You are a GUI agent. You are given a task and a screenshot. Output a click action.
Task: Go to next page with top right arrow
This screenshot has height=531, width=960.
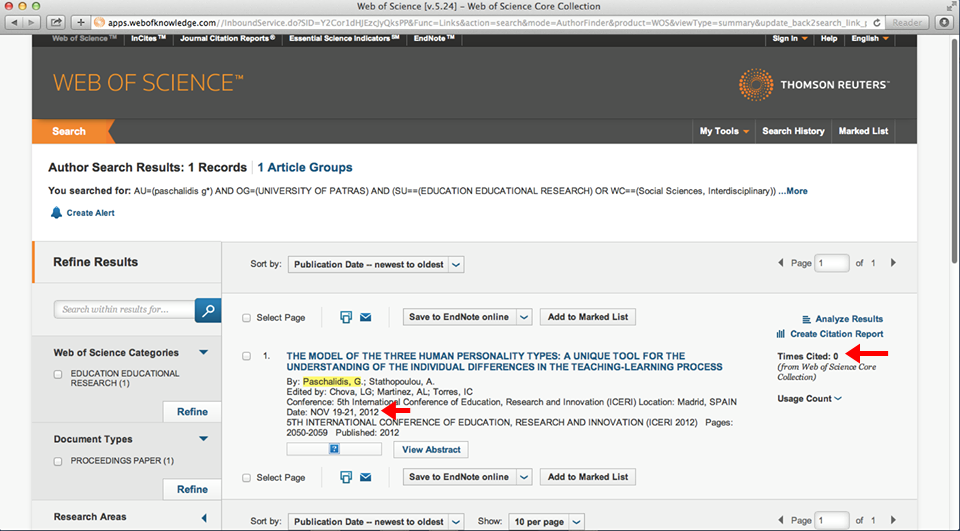(893, 263)
